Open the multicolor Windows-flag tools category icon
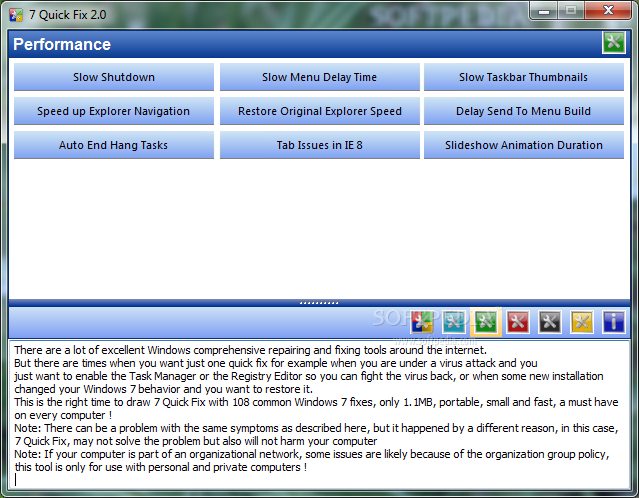Viewport: 639px width, 498px height. tap(421, 322)
